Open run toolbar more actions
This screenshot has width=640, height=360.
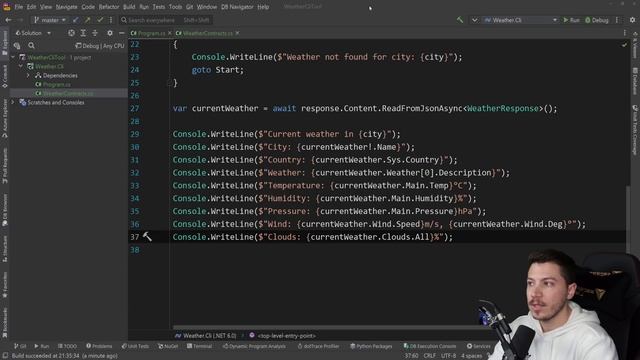click(x=617, y=20)
